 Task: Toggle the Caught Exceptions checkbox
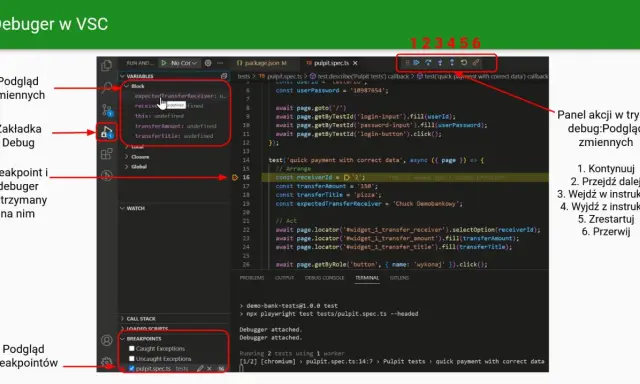click(131, 348)
